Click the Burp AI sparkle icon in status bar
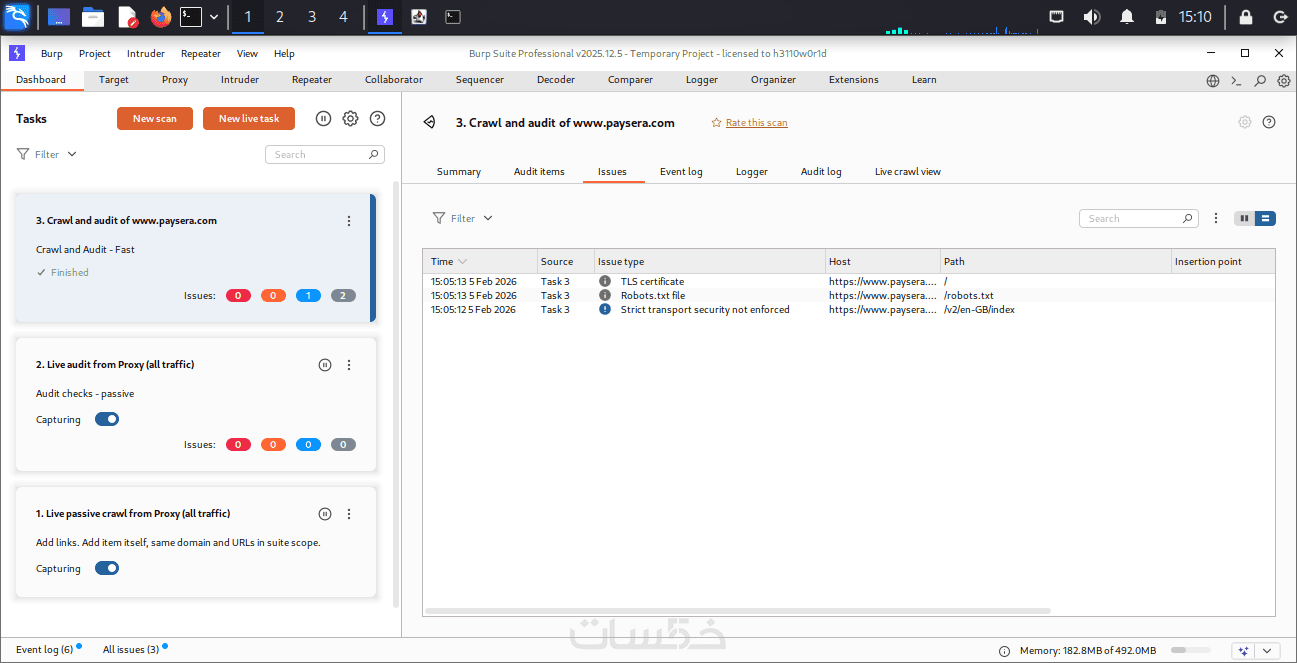 pos(1244,650)
